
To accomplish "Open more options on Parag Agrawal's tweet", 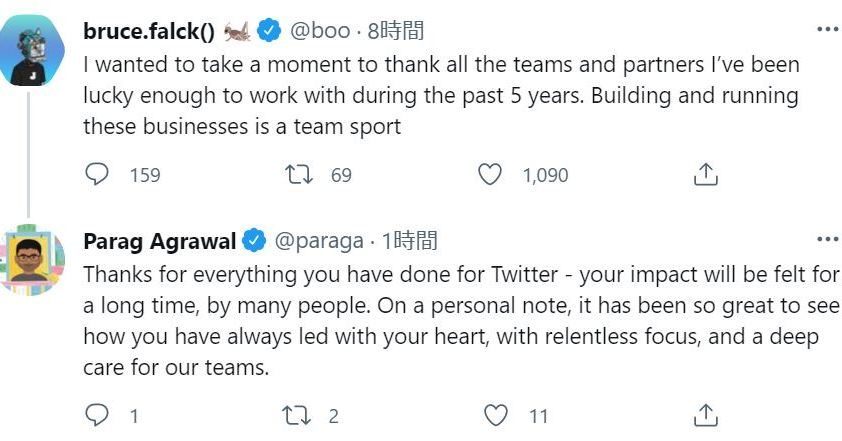I will [x=826, y=239].
